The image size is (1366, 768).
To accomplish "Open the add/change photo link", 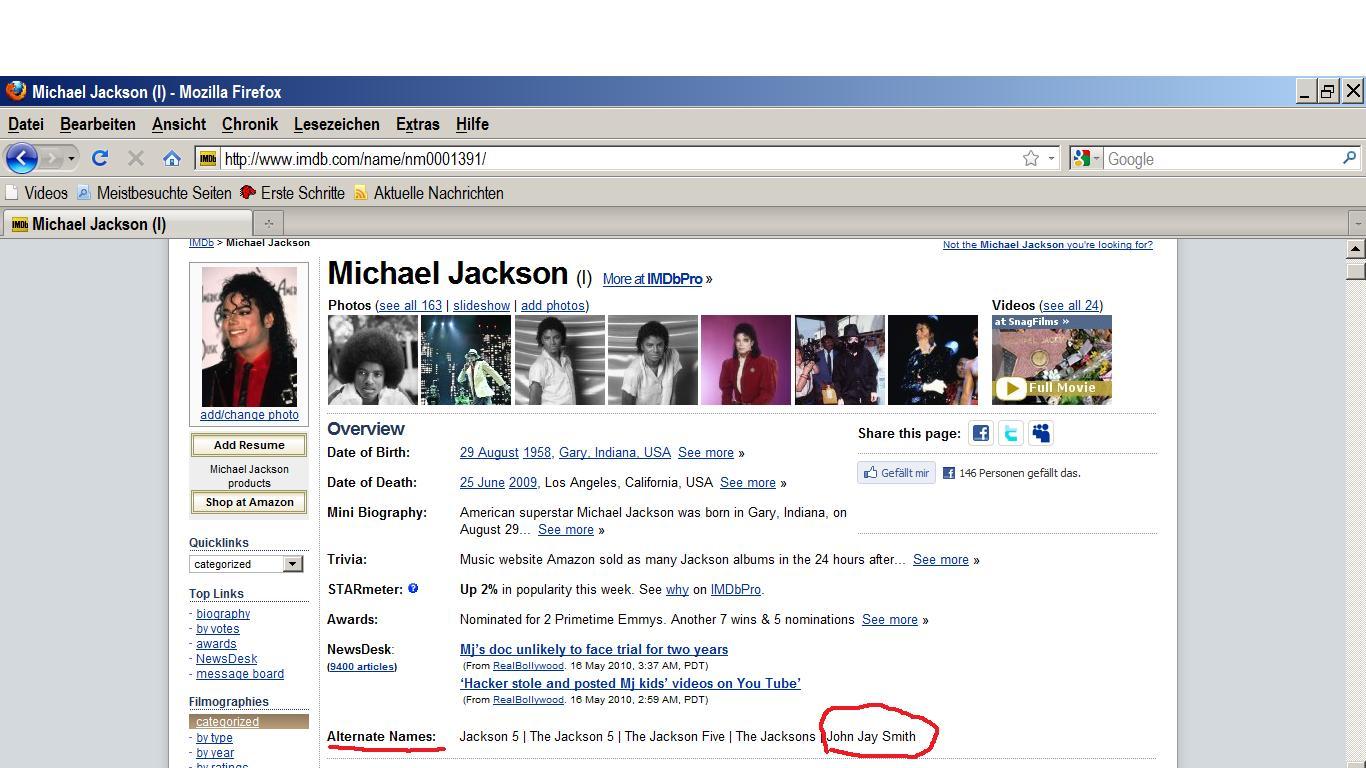I will (249, 415).
